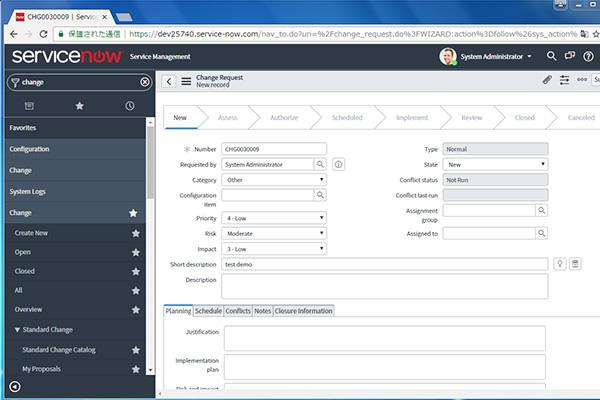Click the Description text area
This screenshot has height=400, width=600.
(x=385, y=286)
